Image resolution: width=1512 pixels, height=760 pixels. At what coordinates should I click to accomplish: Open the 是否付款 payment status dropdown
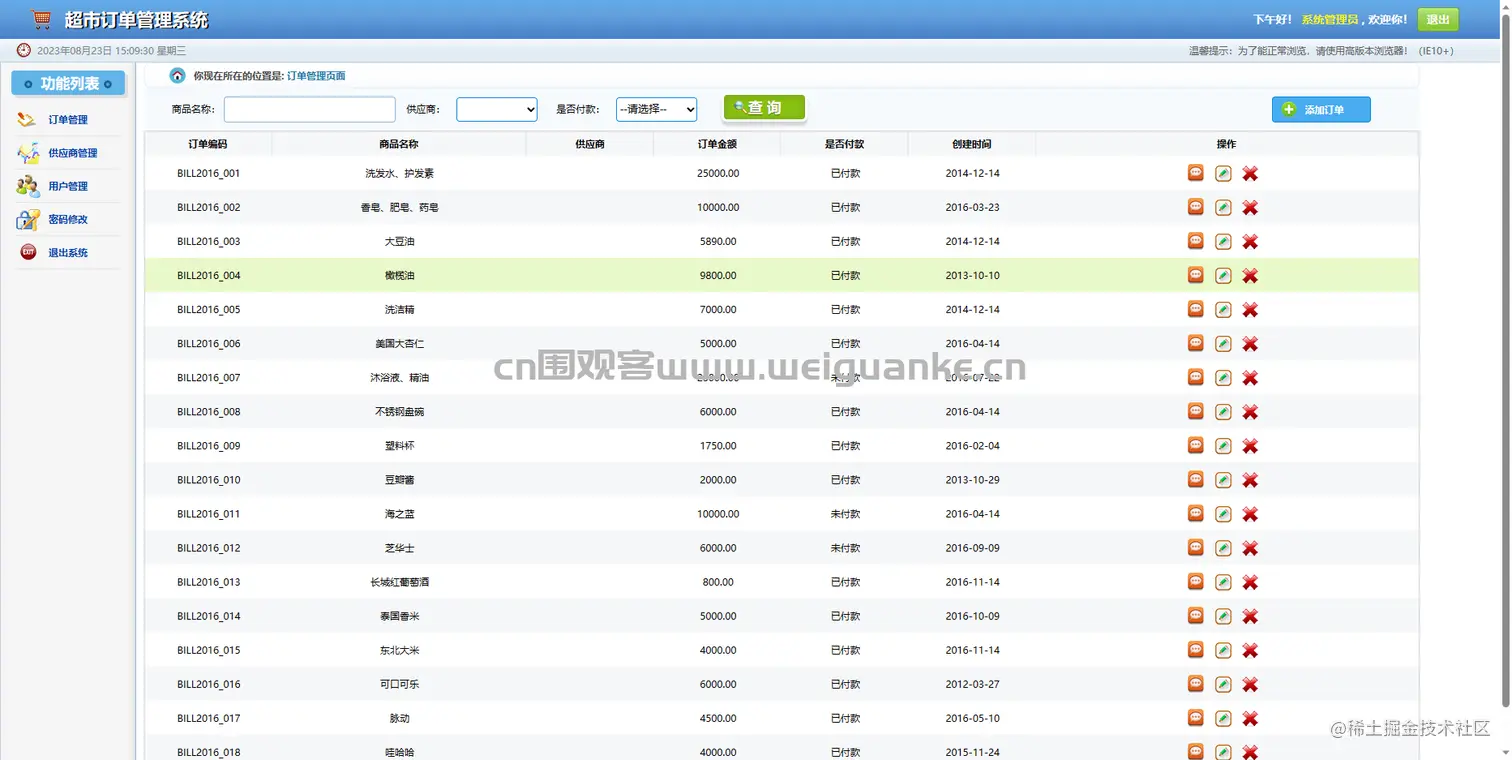[656, 109]
